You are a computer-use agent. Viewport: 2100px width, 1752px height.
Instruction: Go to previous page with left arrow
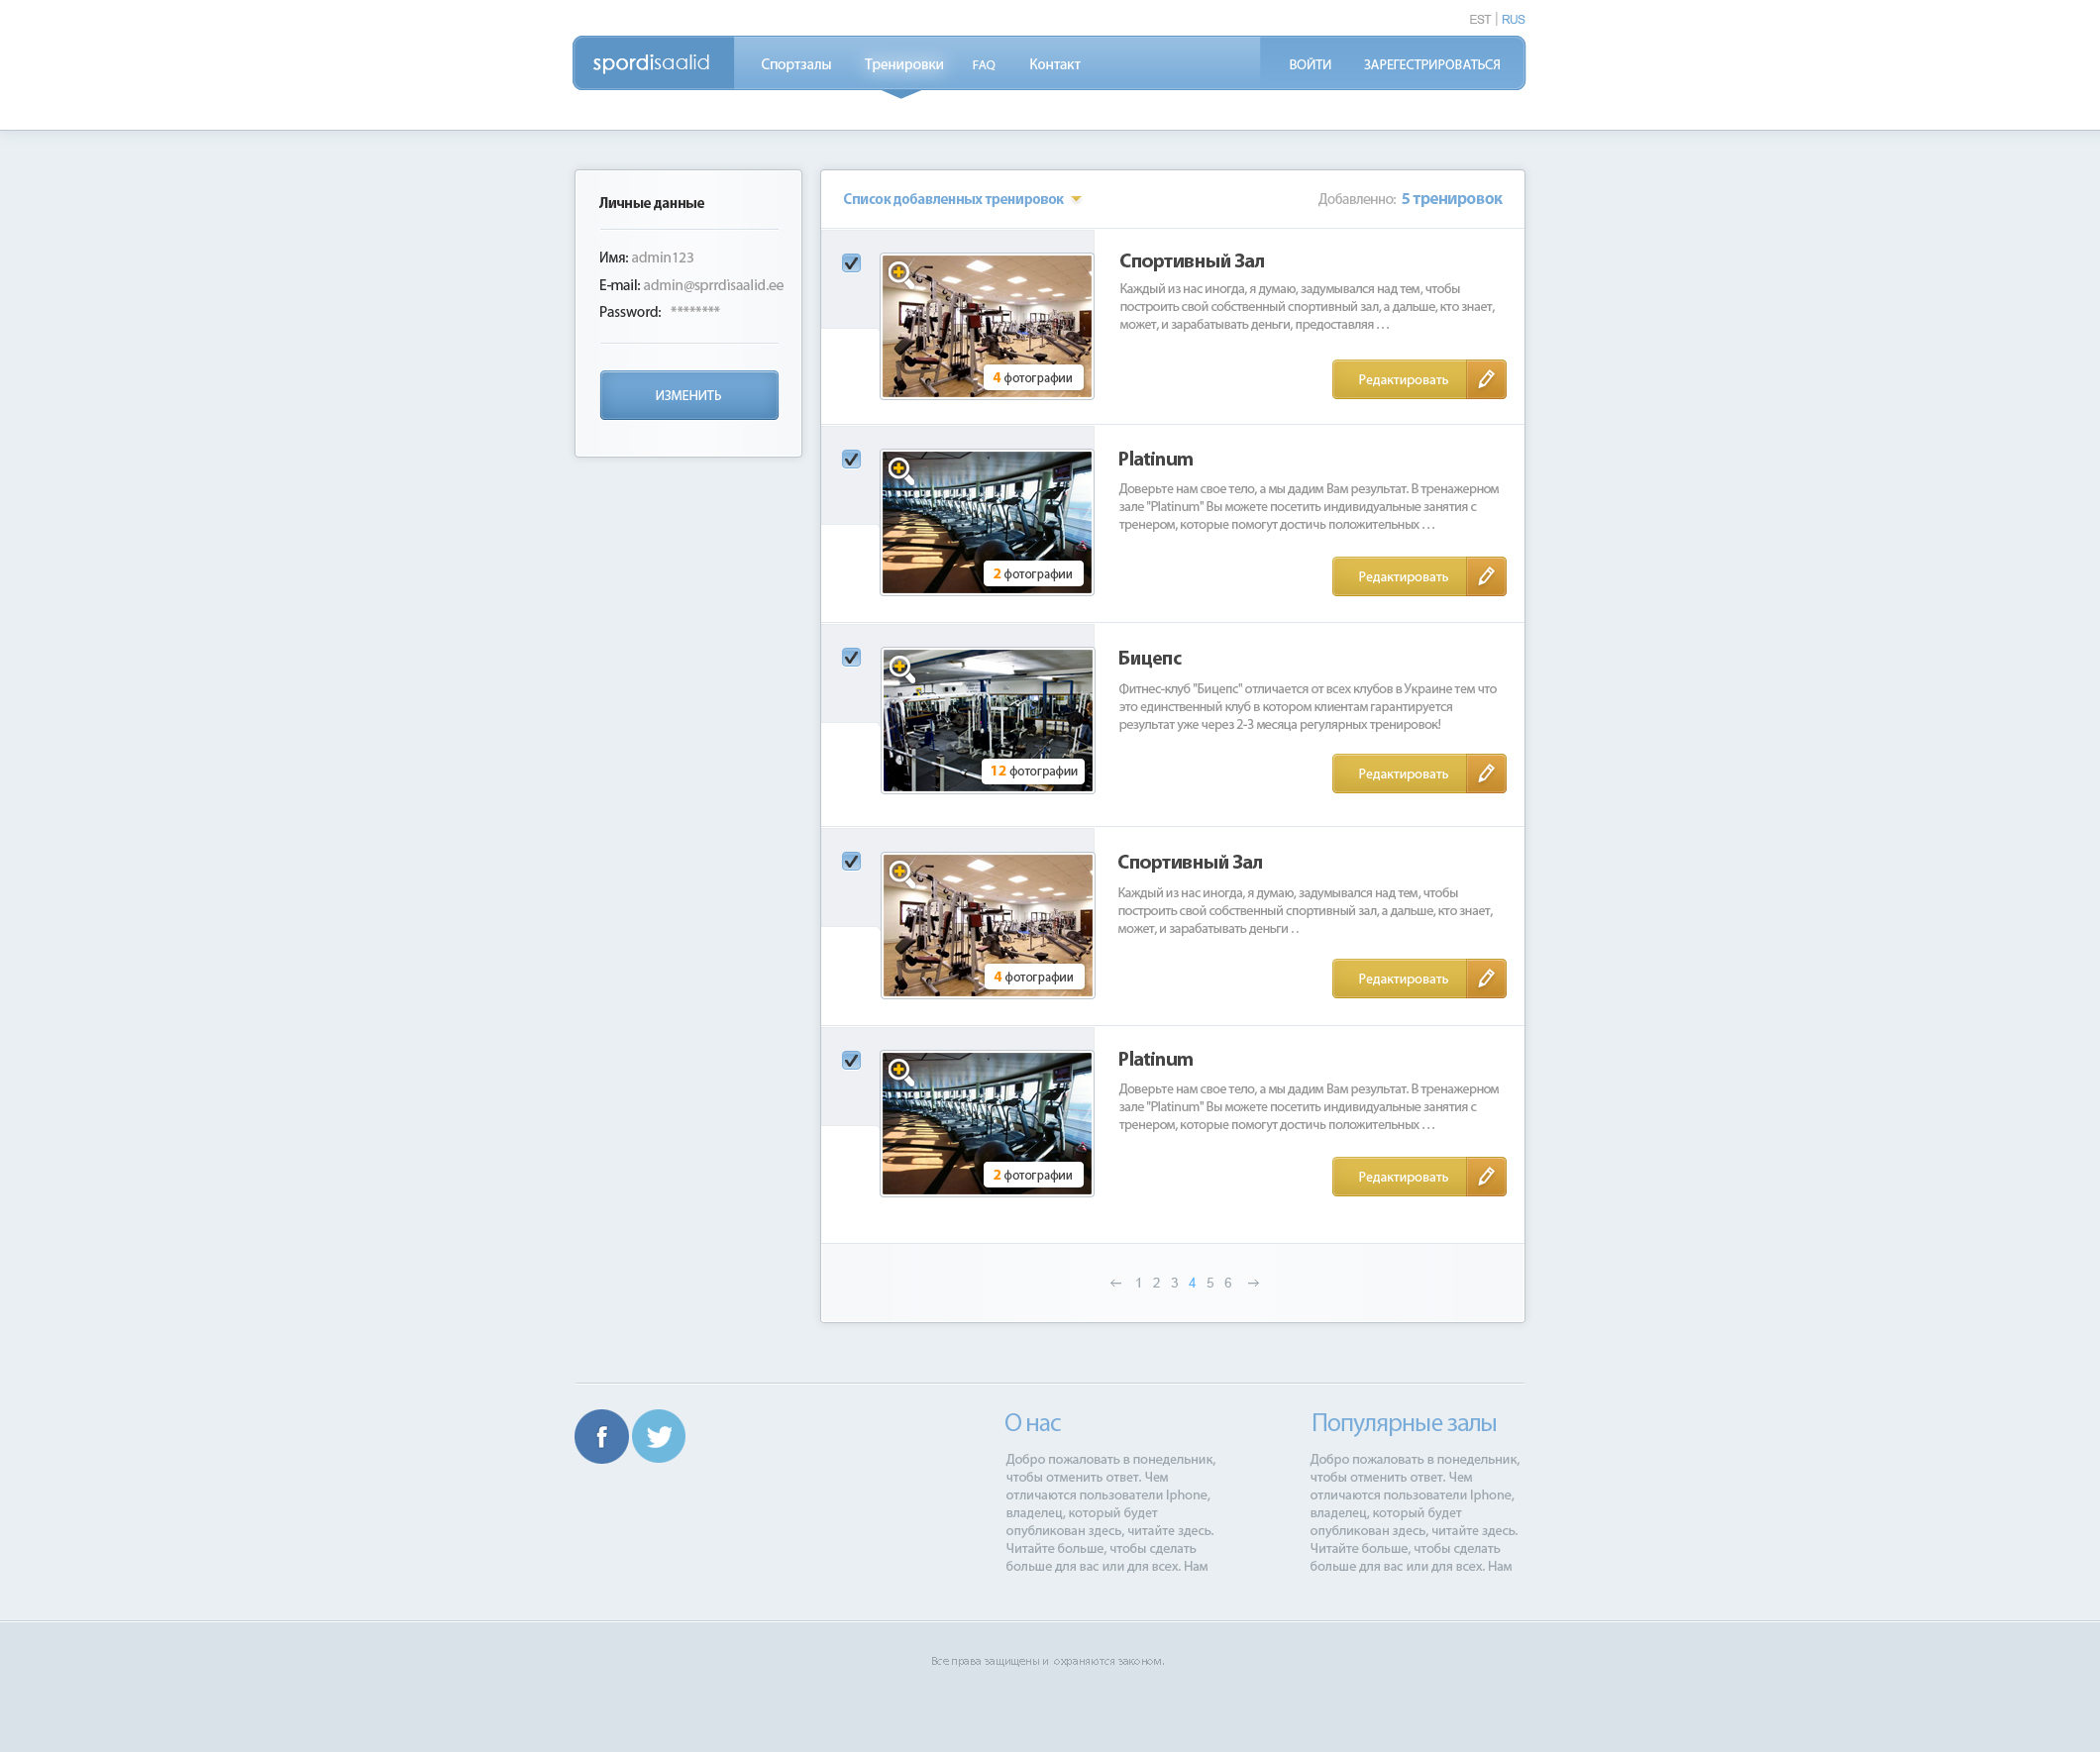click(x=1115, y=1283)
